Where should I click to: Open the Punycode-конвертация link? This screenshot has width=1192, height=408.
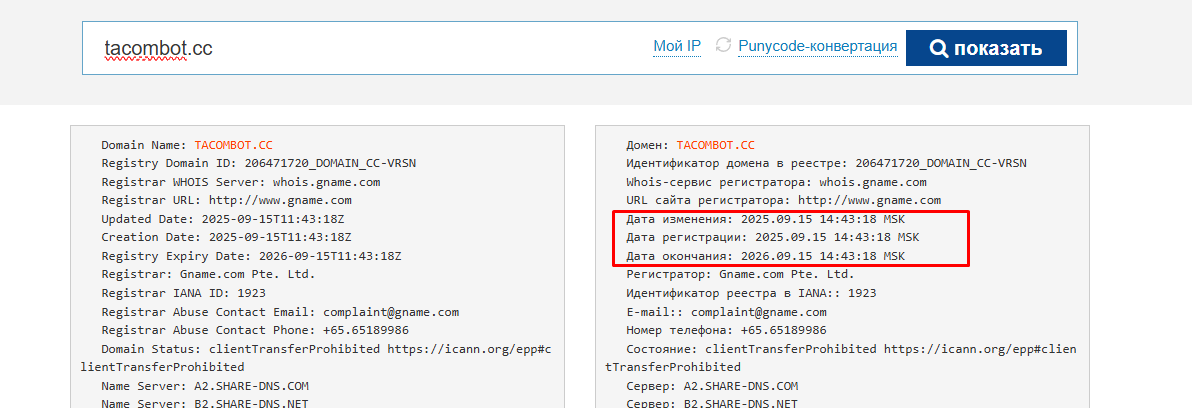817,47
